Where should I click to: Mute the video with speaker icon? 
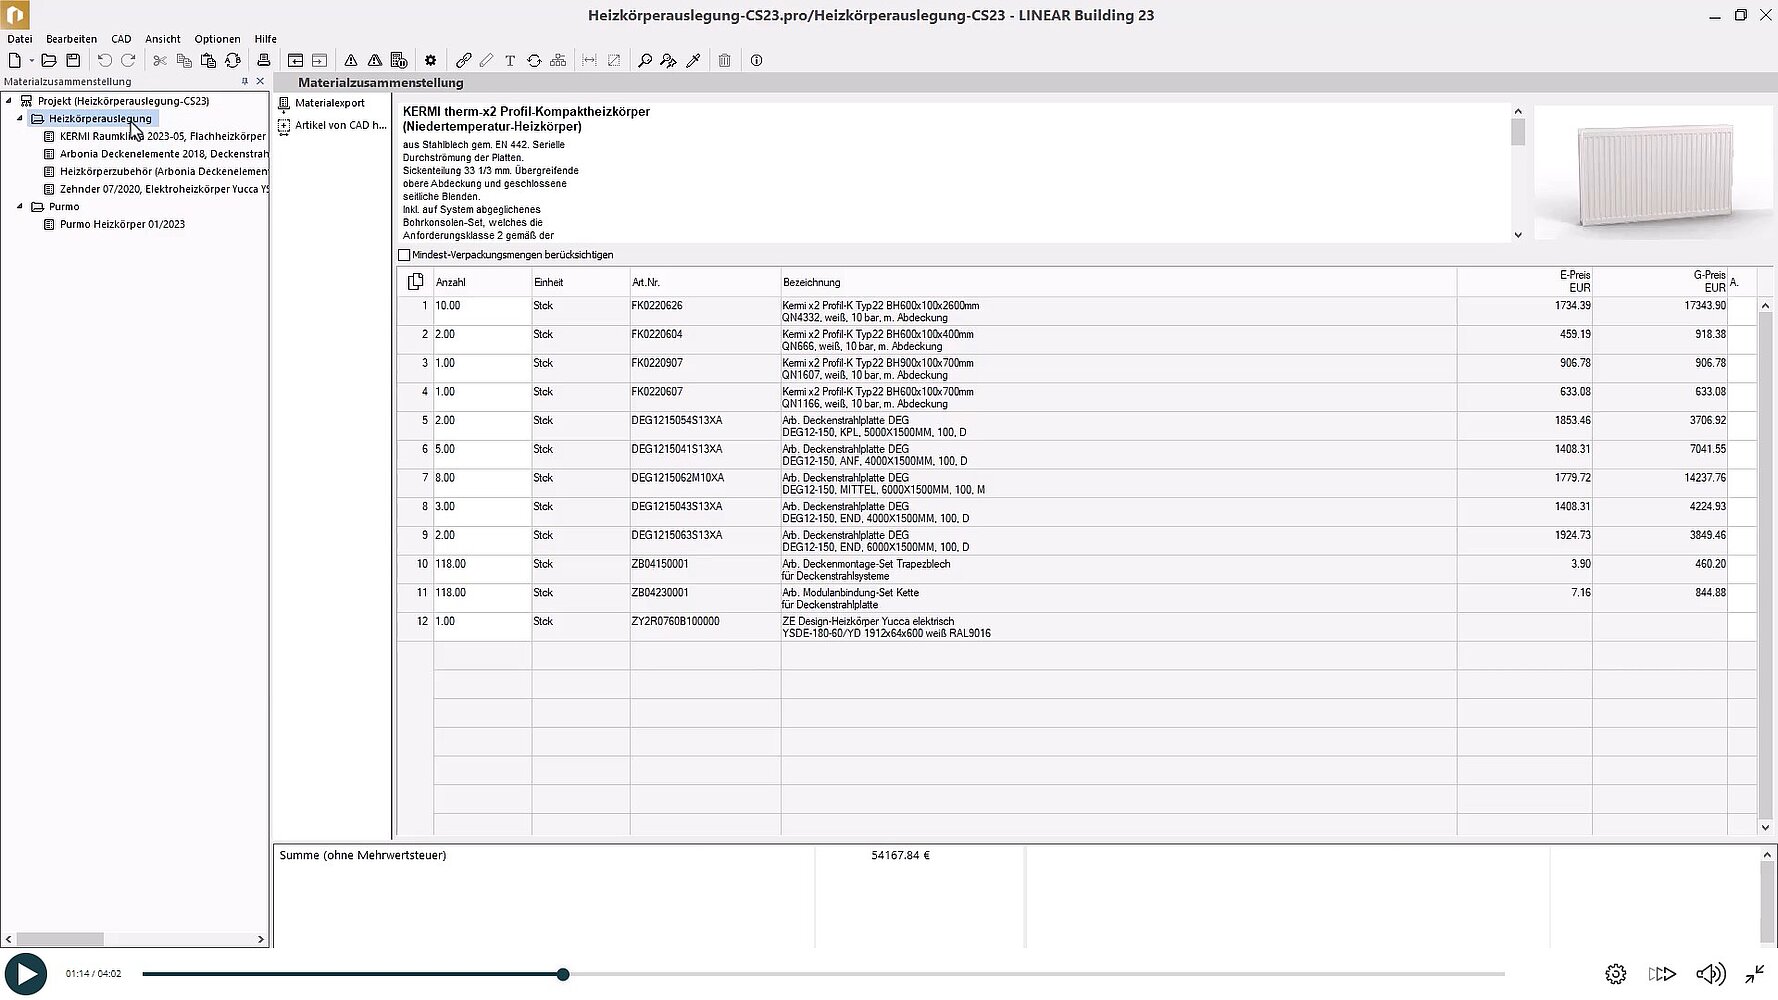pyautogui.click(x=1710, y=974)
